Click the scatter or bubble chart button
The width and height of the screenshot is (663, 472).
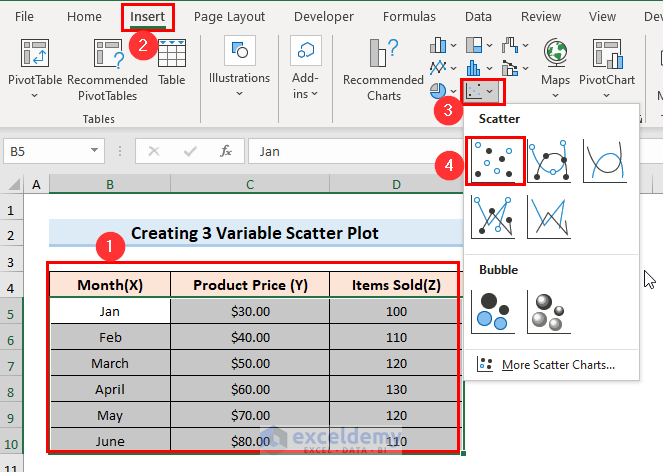[481, 91]
